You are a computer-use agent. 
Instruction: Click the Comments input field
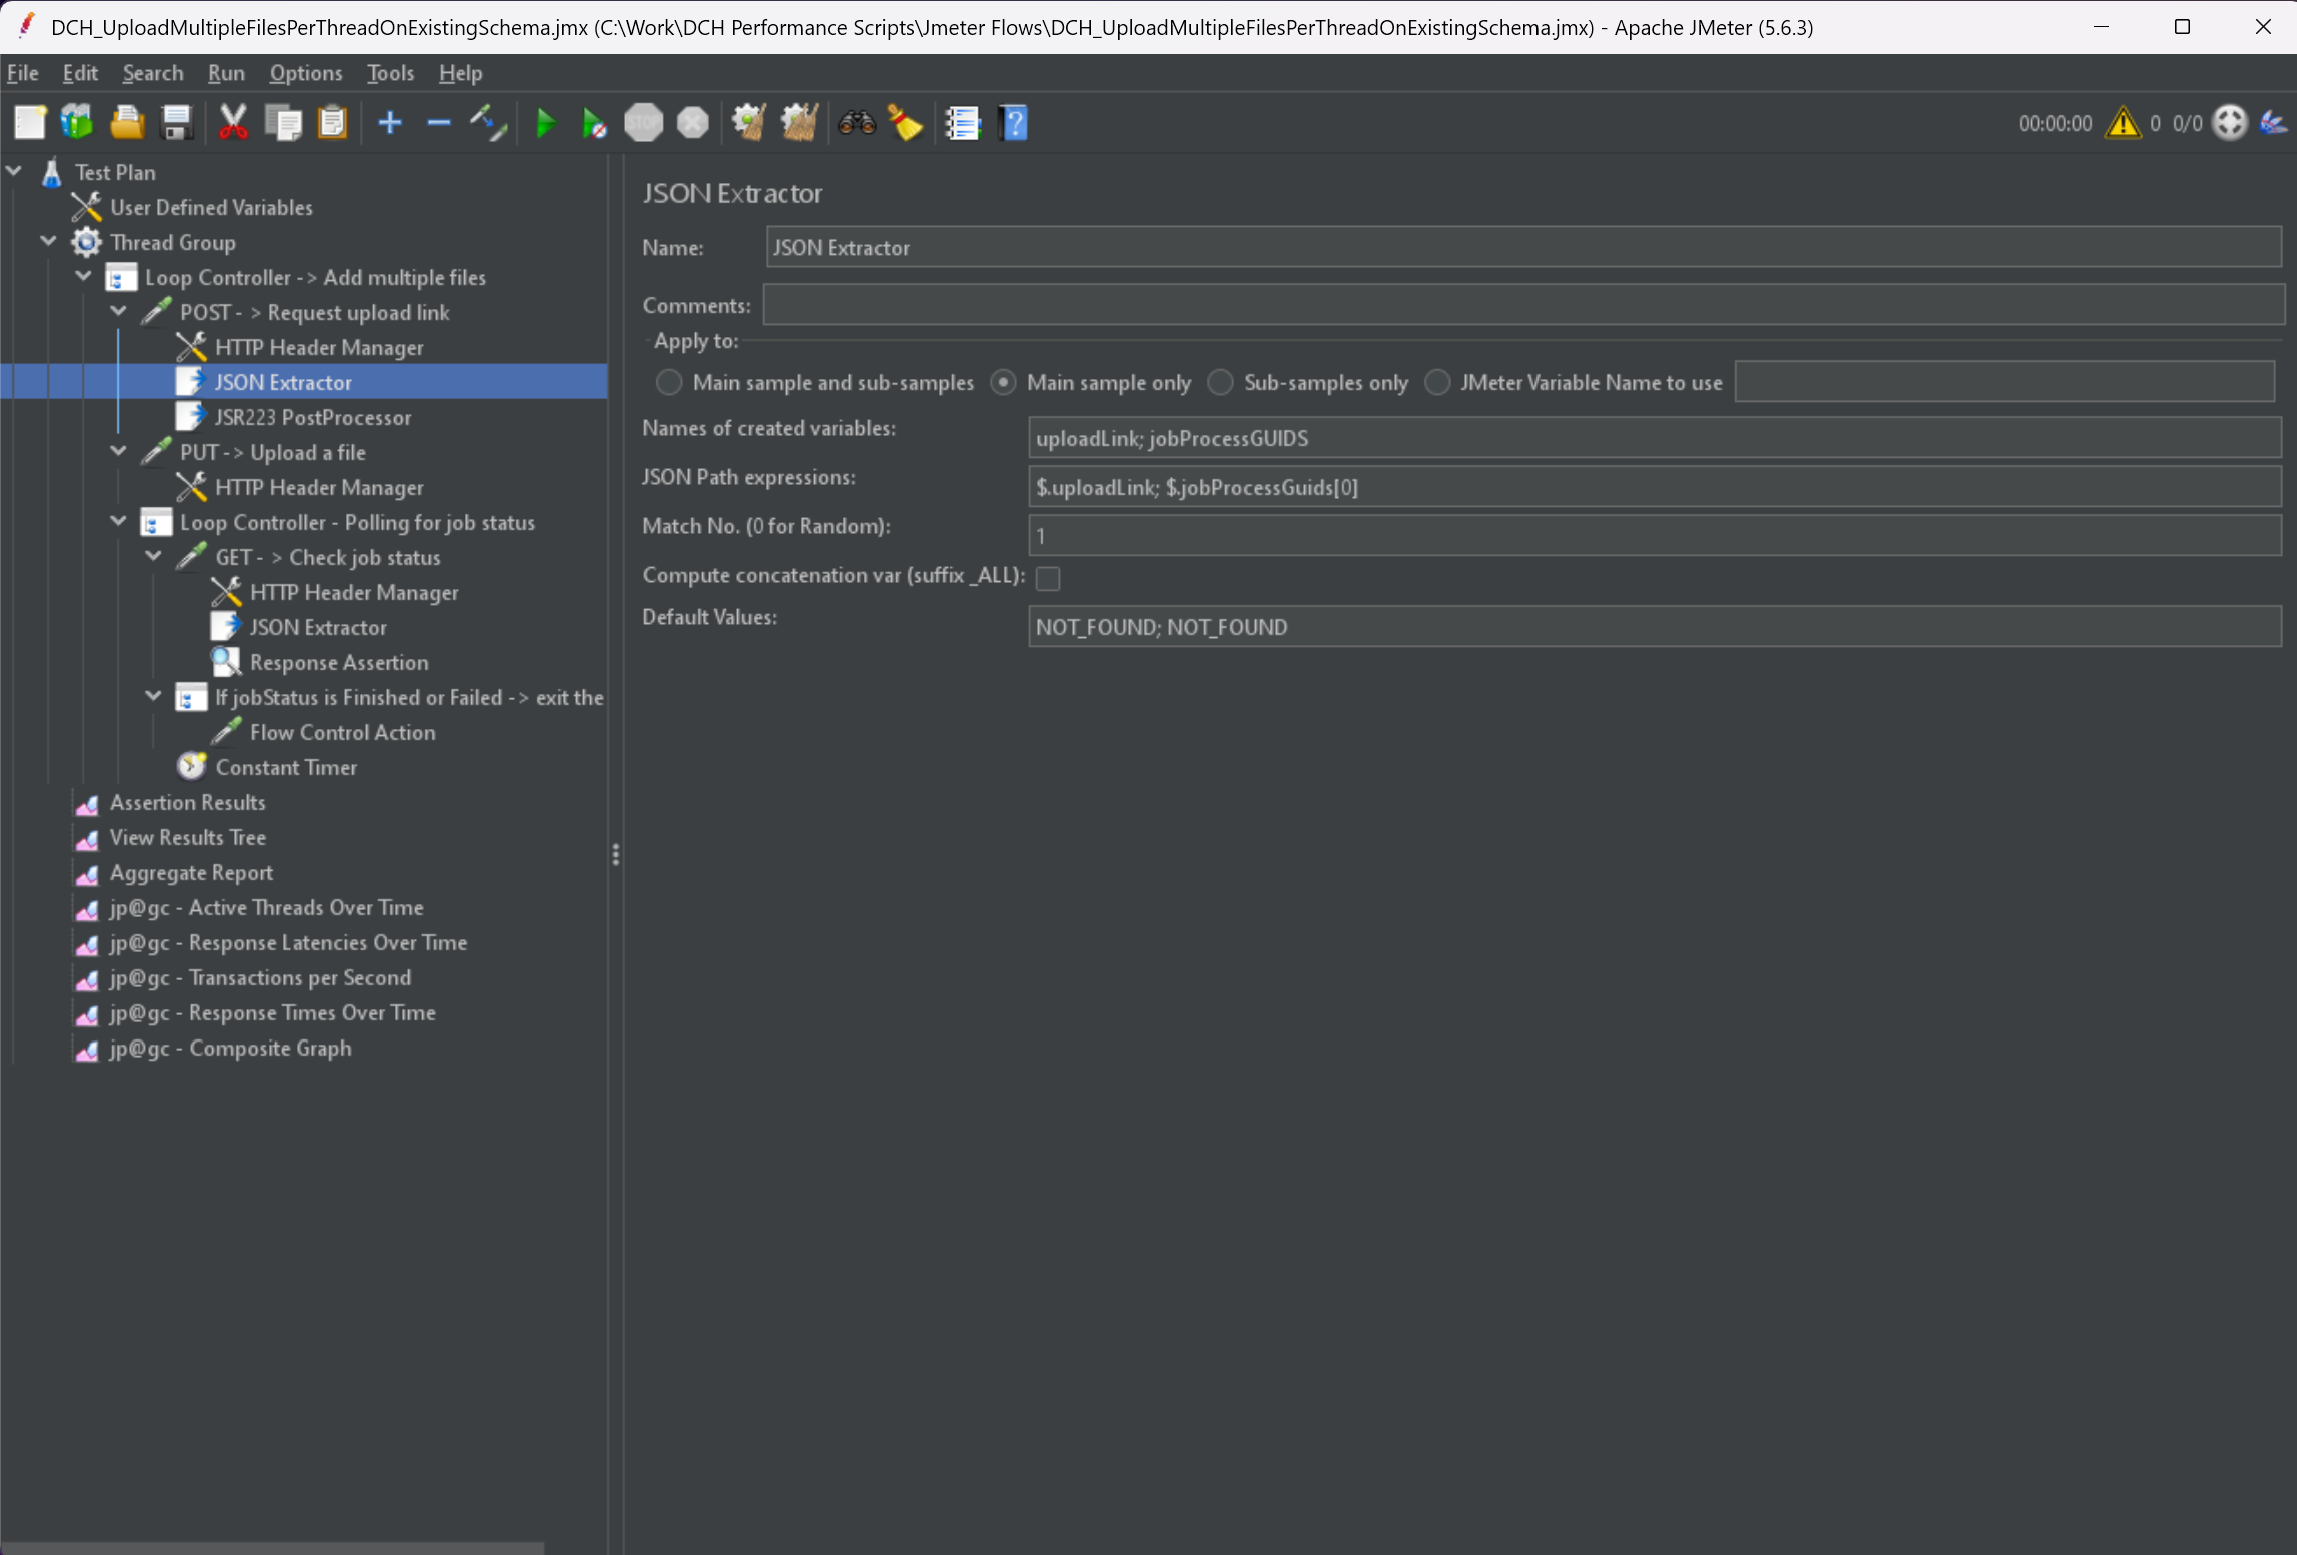click(1523, 304)
